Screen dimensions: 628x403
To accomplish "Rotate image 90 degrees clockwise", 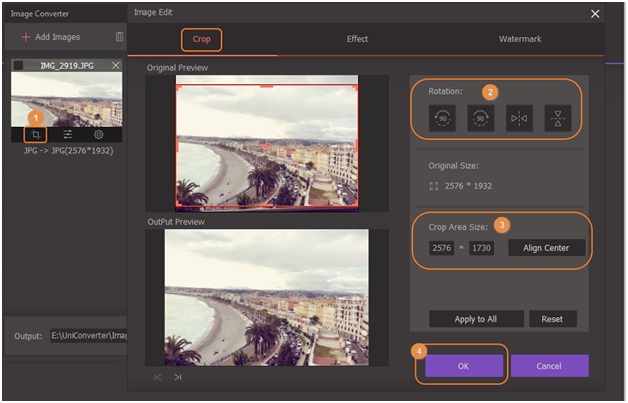I will coord(480,117).
